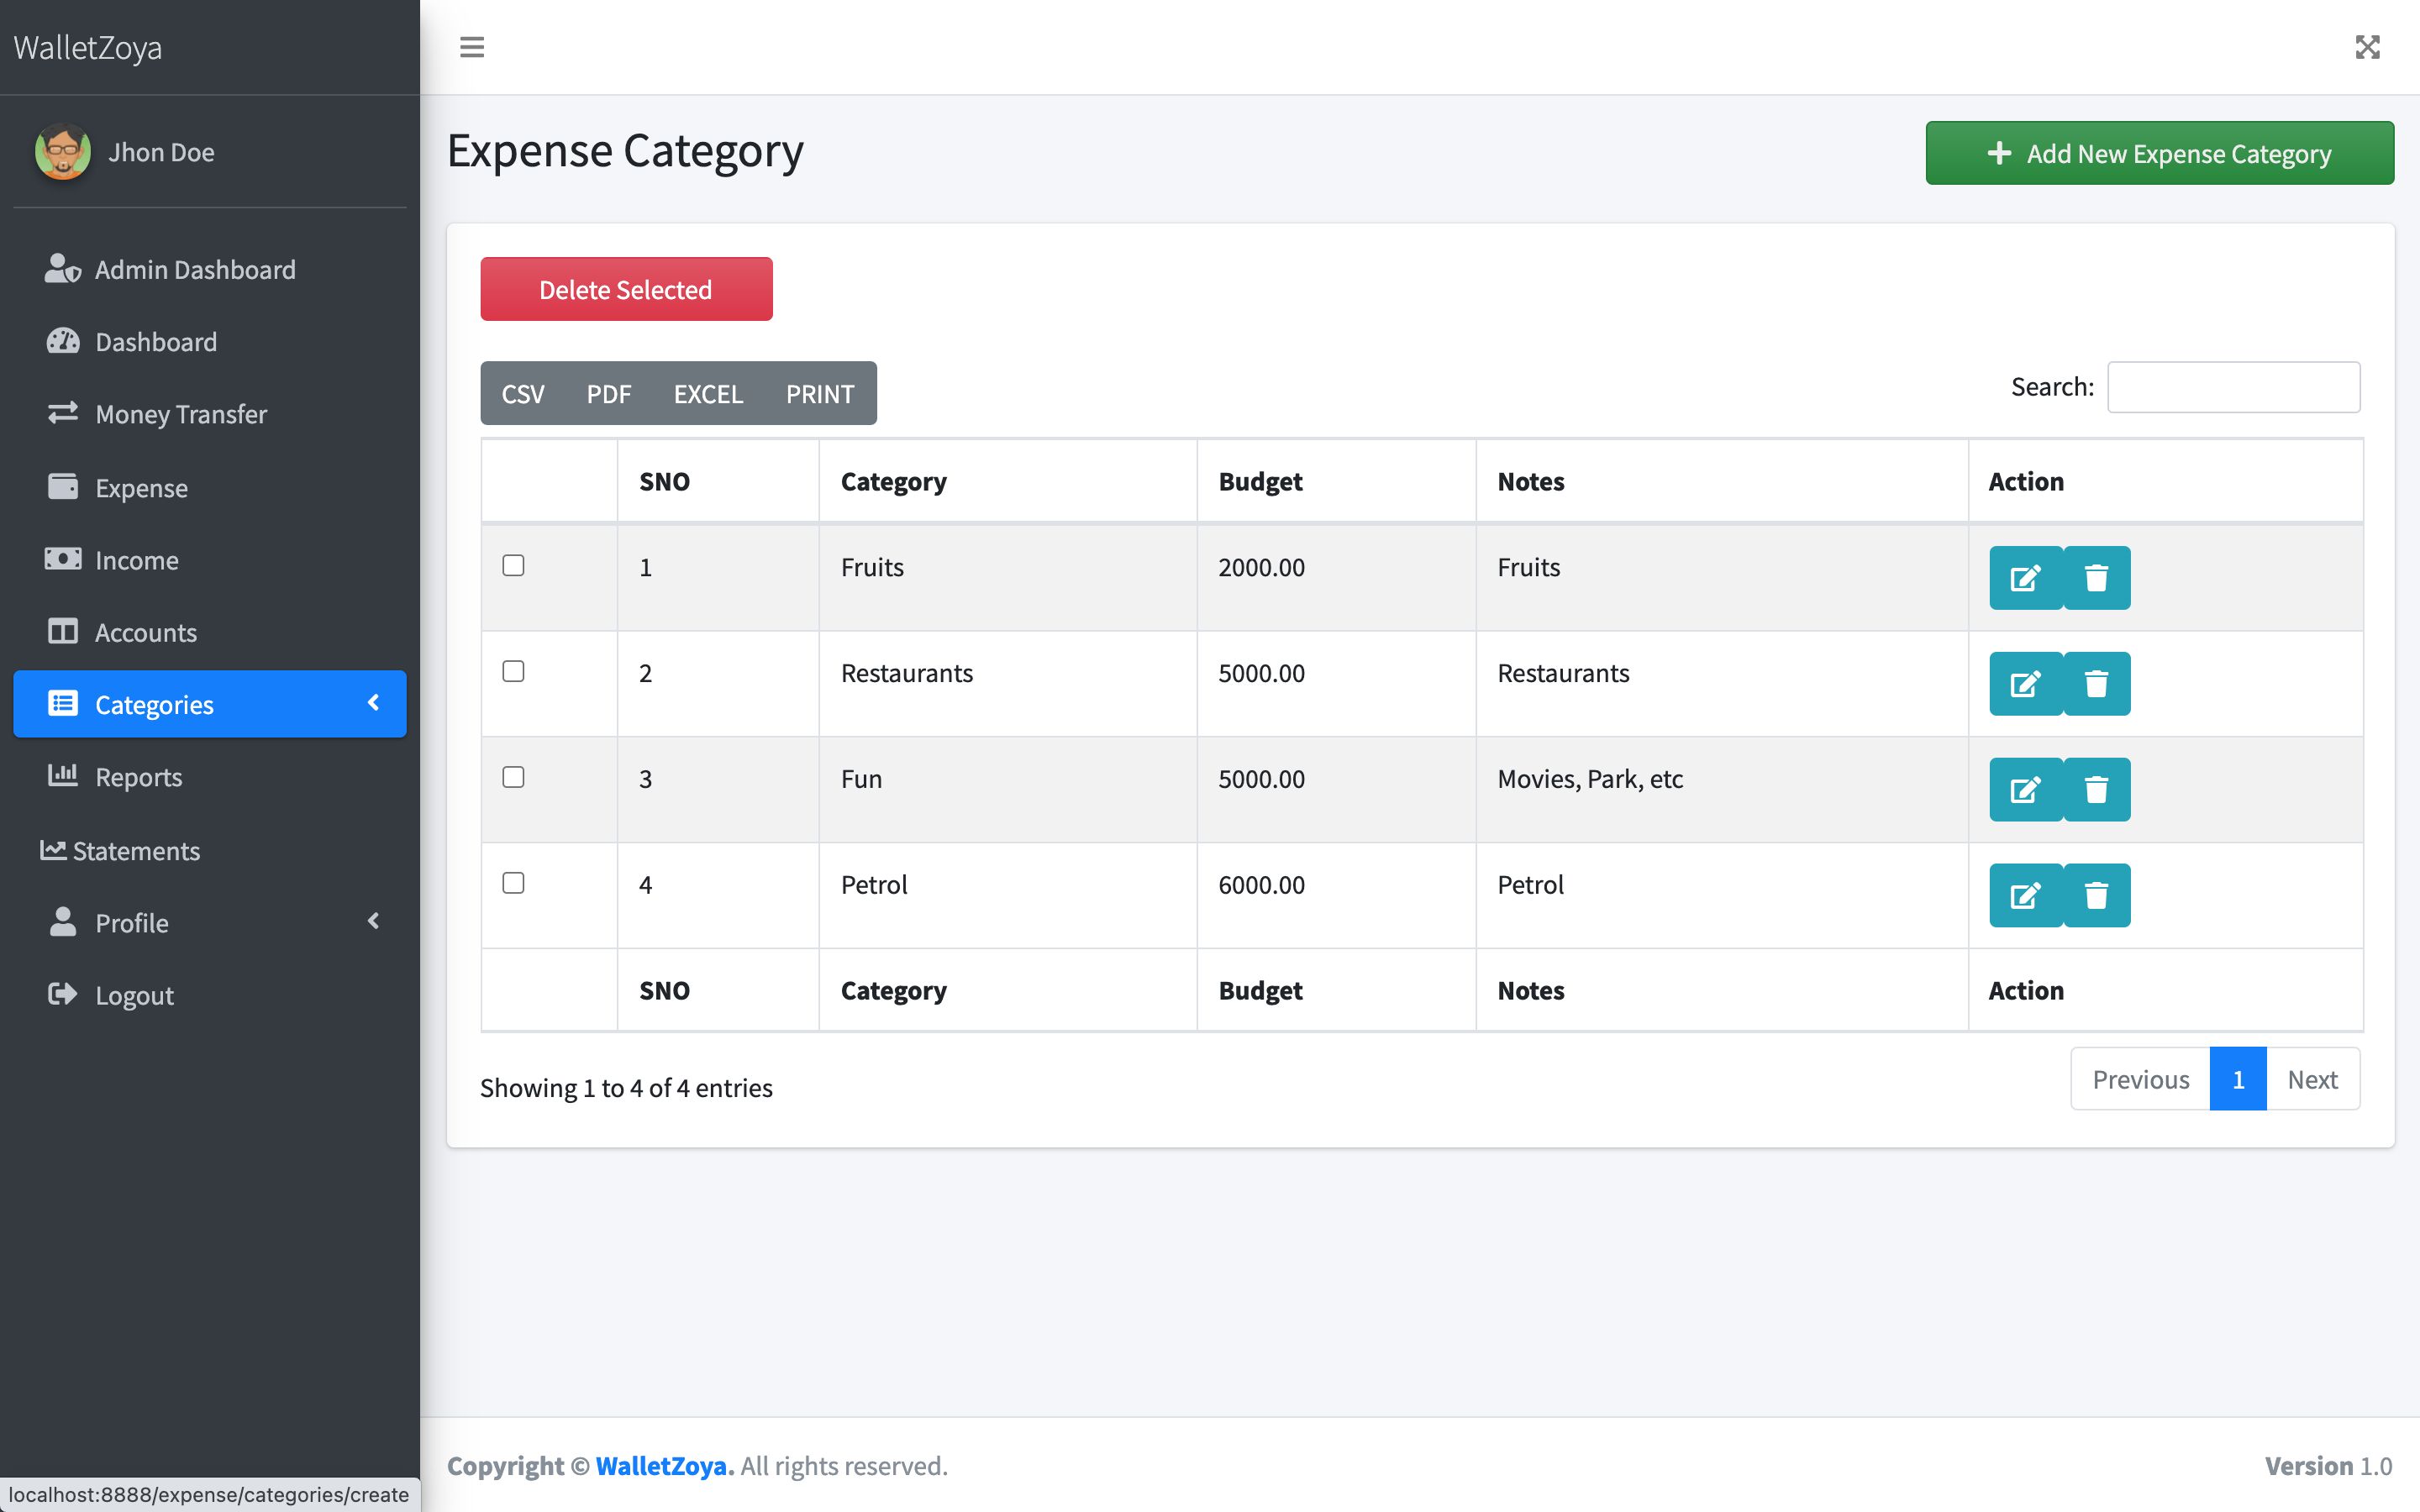Delete the Petrol category with the trash icon
Viewport: 2420px width, 1512px height.
[2096, 896]
